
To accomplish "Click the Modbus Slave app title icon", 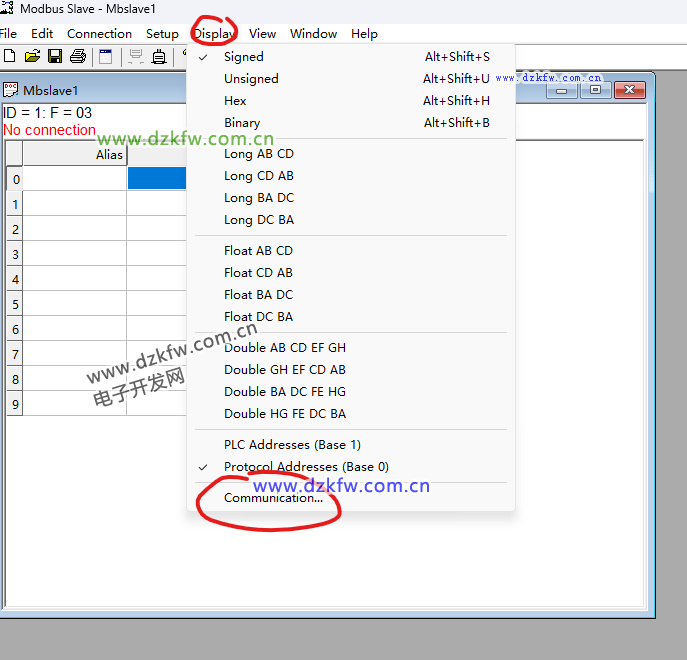I will (7, 7).
